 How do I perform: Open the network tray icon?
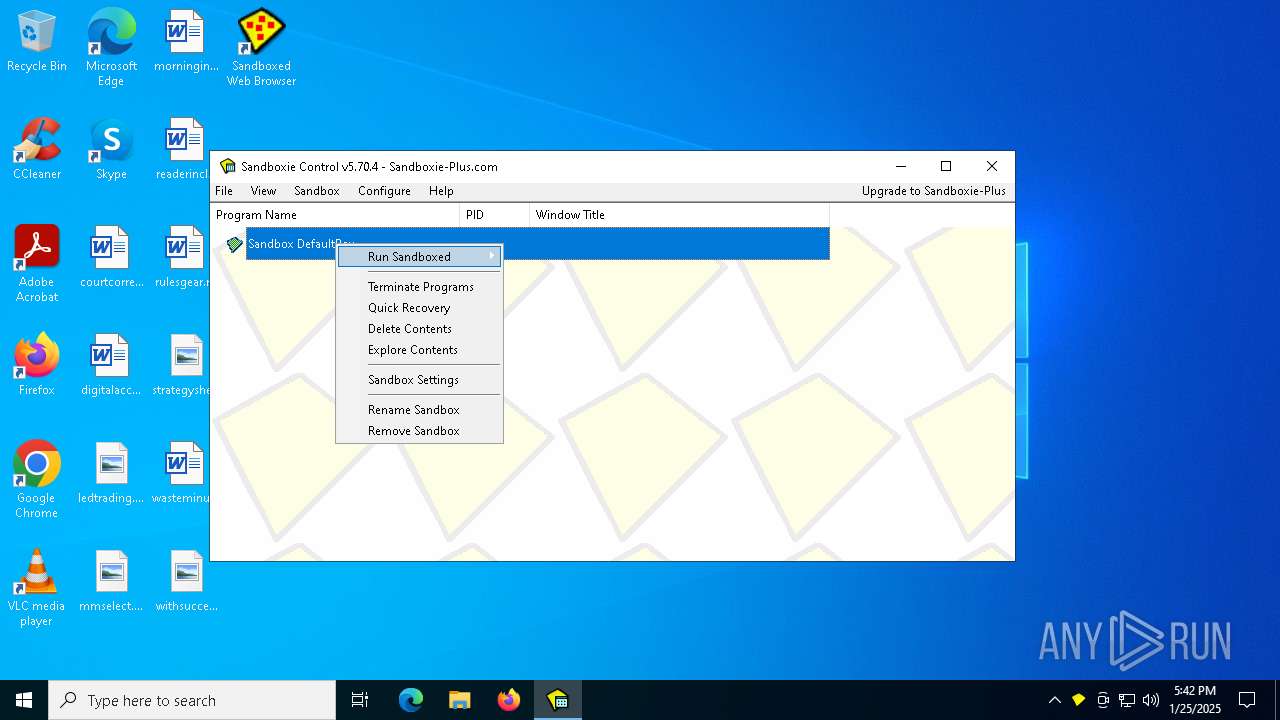1127,700
